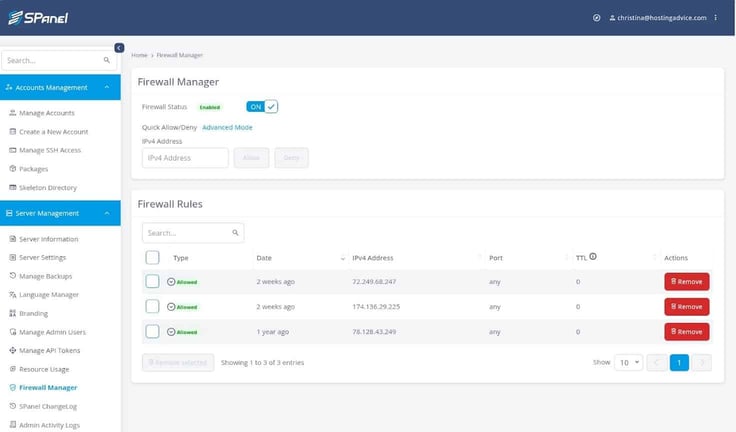Toggle the firewall ON switch
This screenshot has width=736, height=432.
[x=262, y=107]
